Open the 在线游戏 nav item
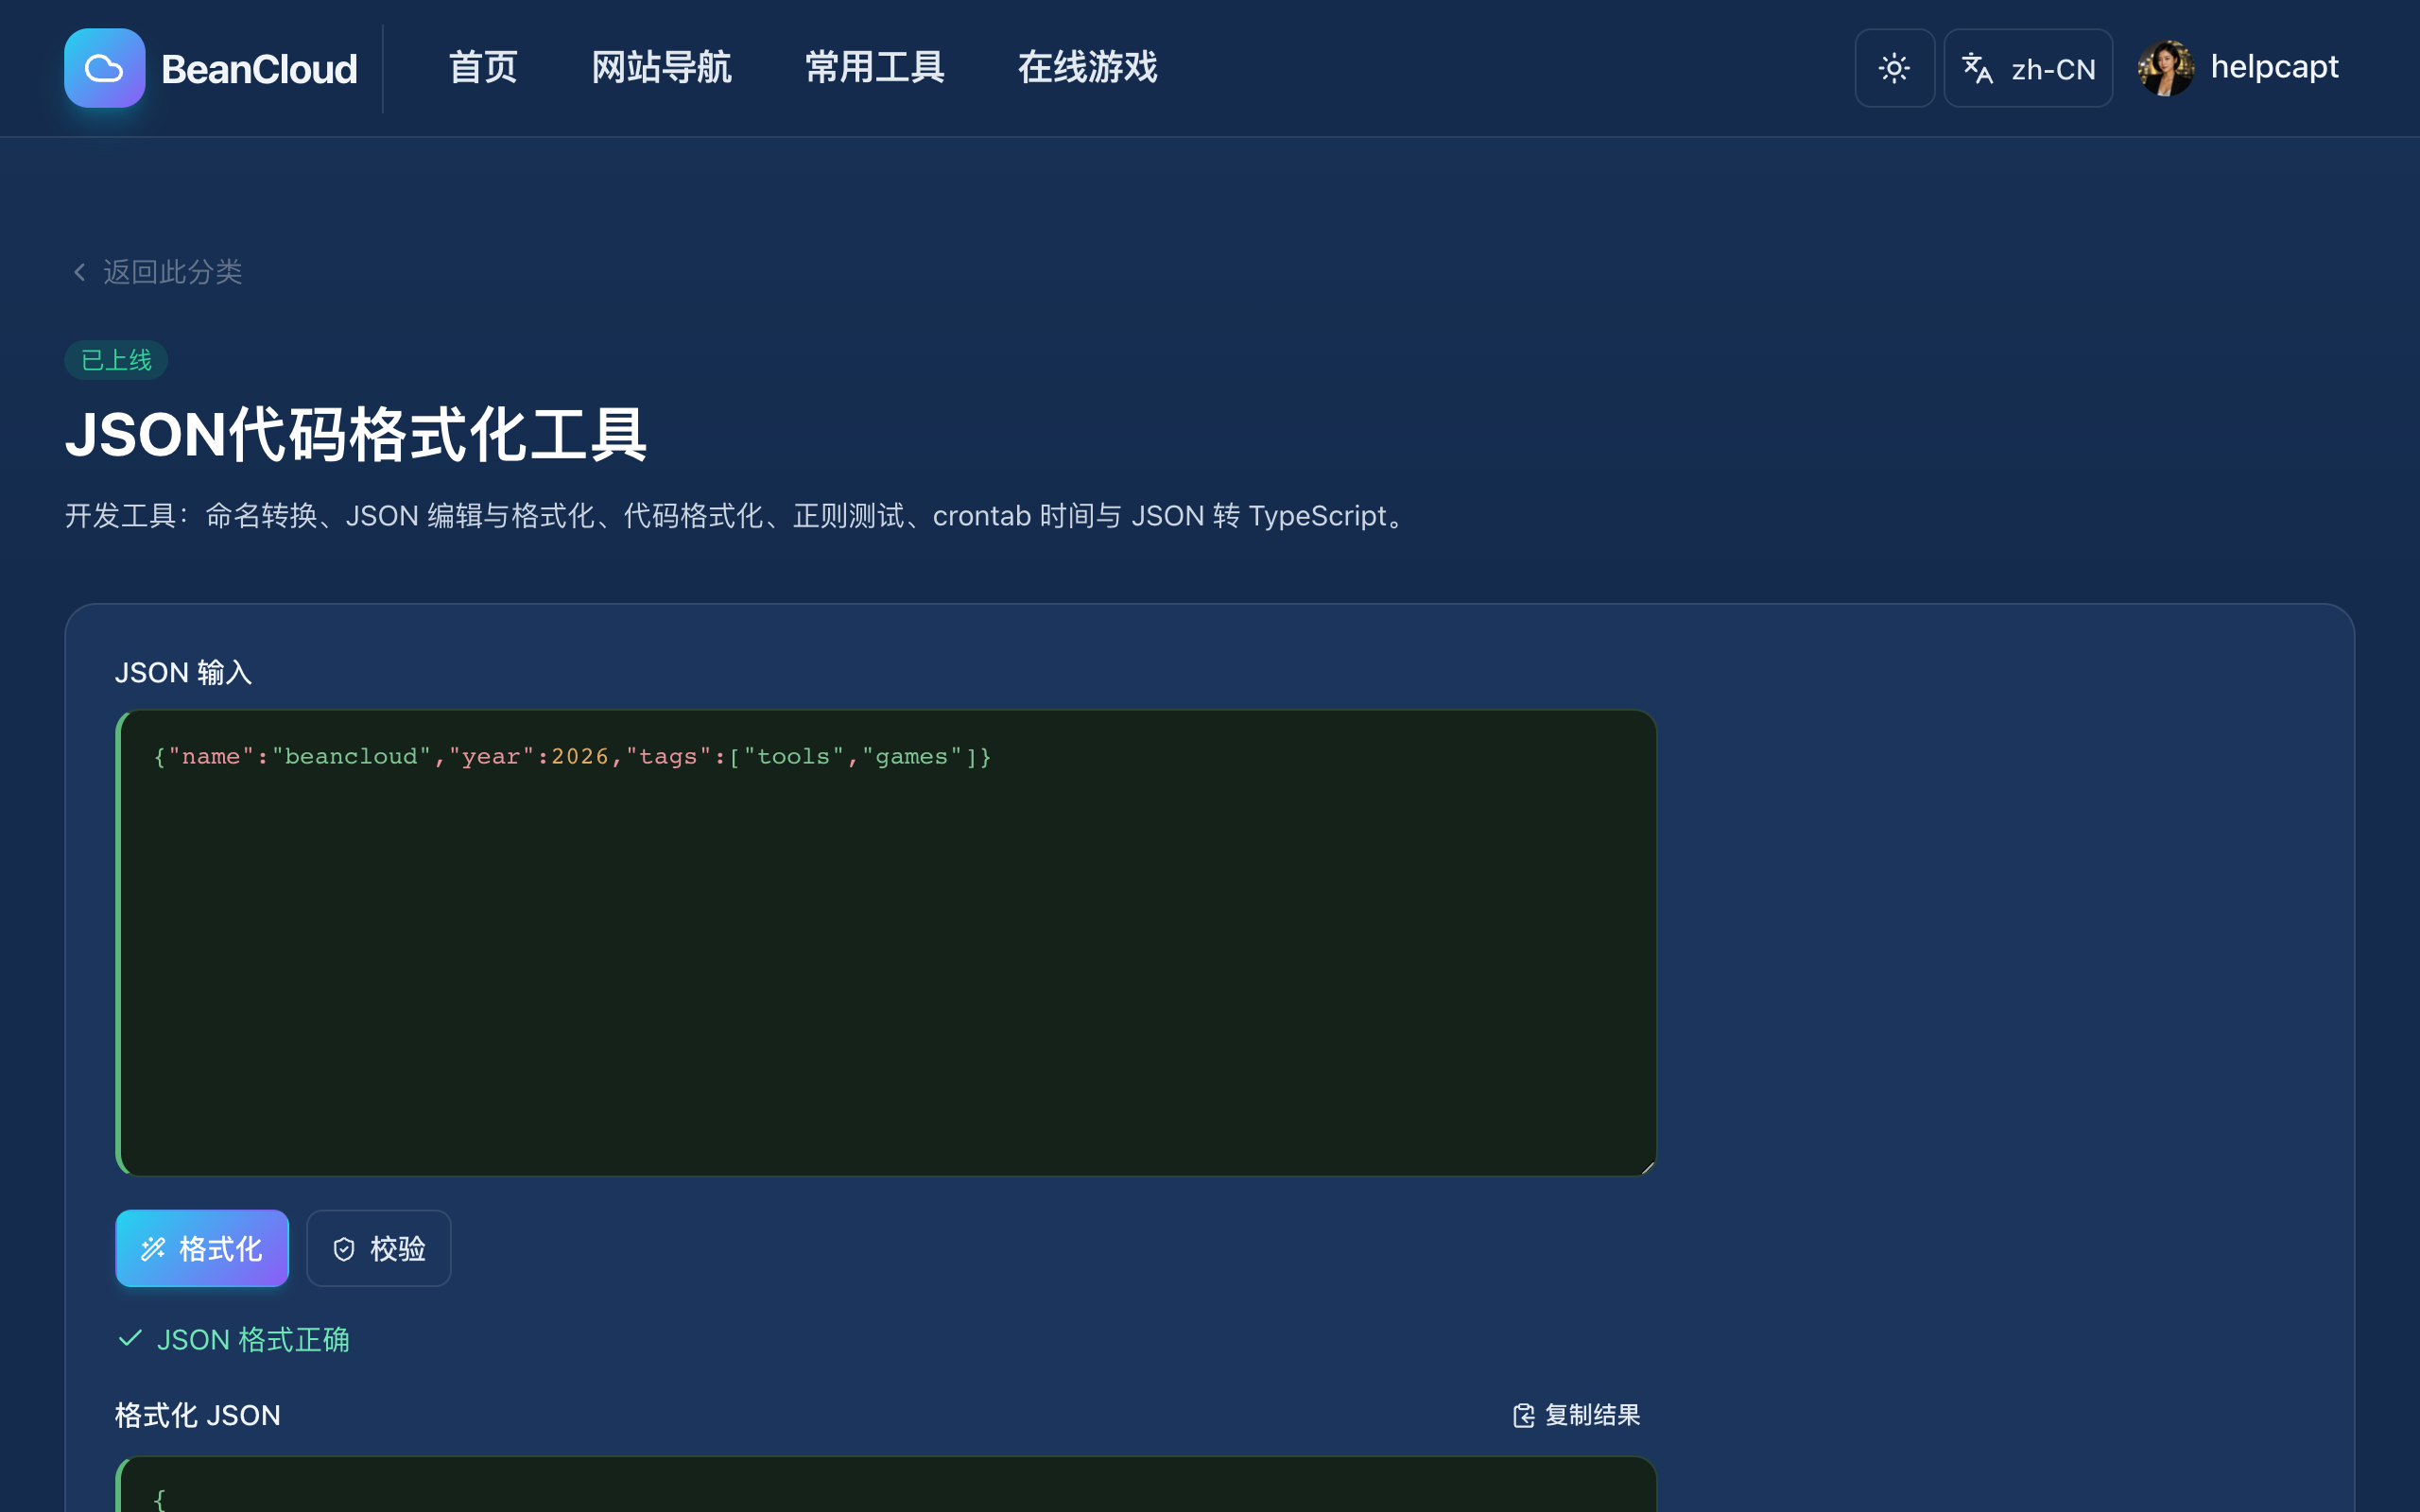 [1087, 68]
